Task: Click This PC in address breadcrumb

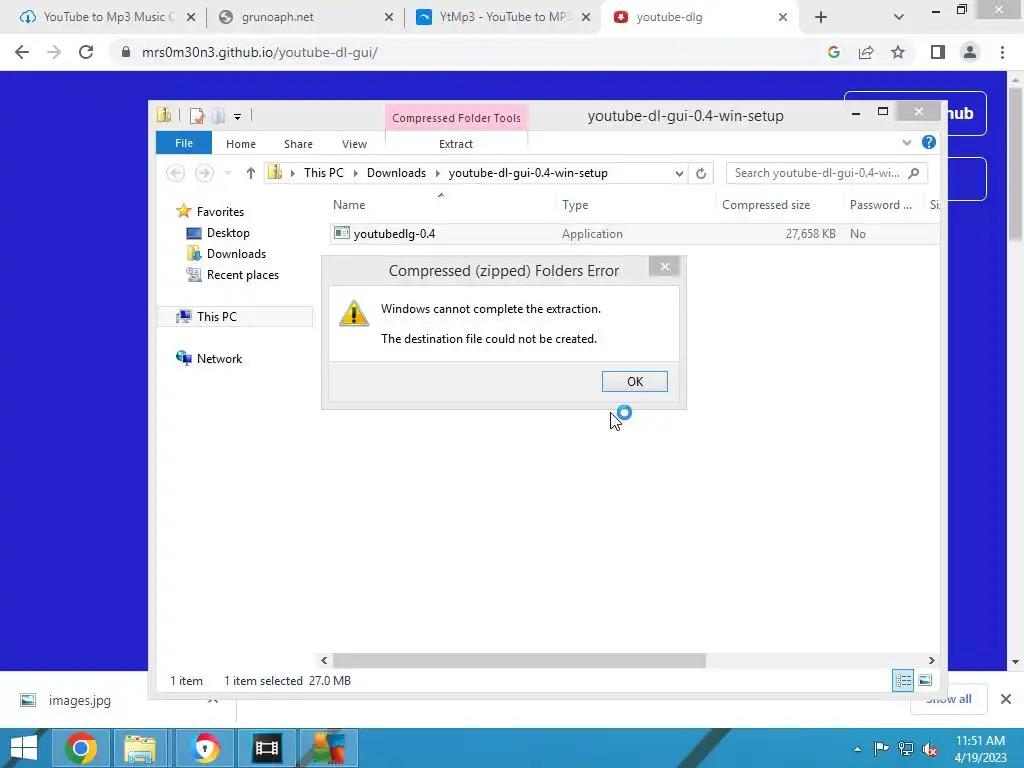Action: click(x=323, y=173)
